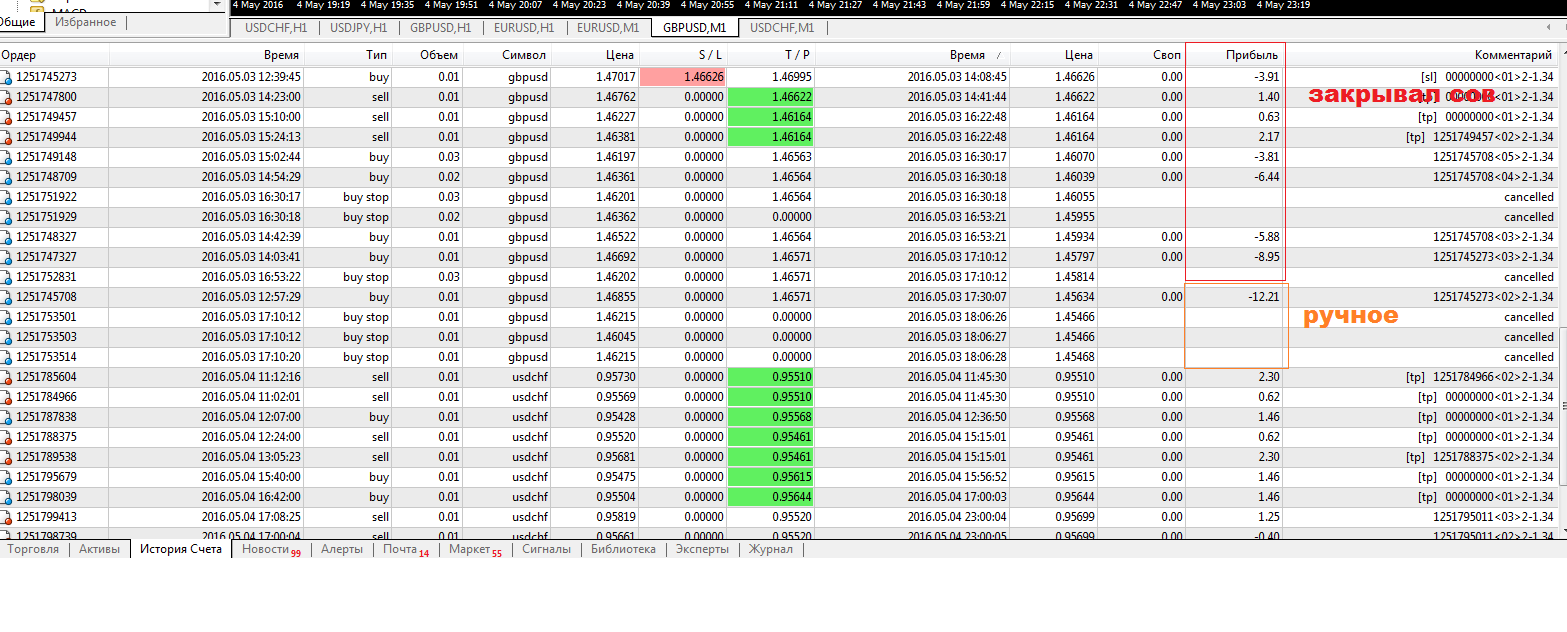This screenshot has height=632, width=1567.
Task: Click the open price 1.46855
Action: click(x=614, y=297)
